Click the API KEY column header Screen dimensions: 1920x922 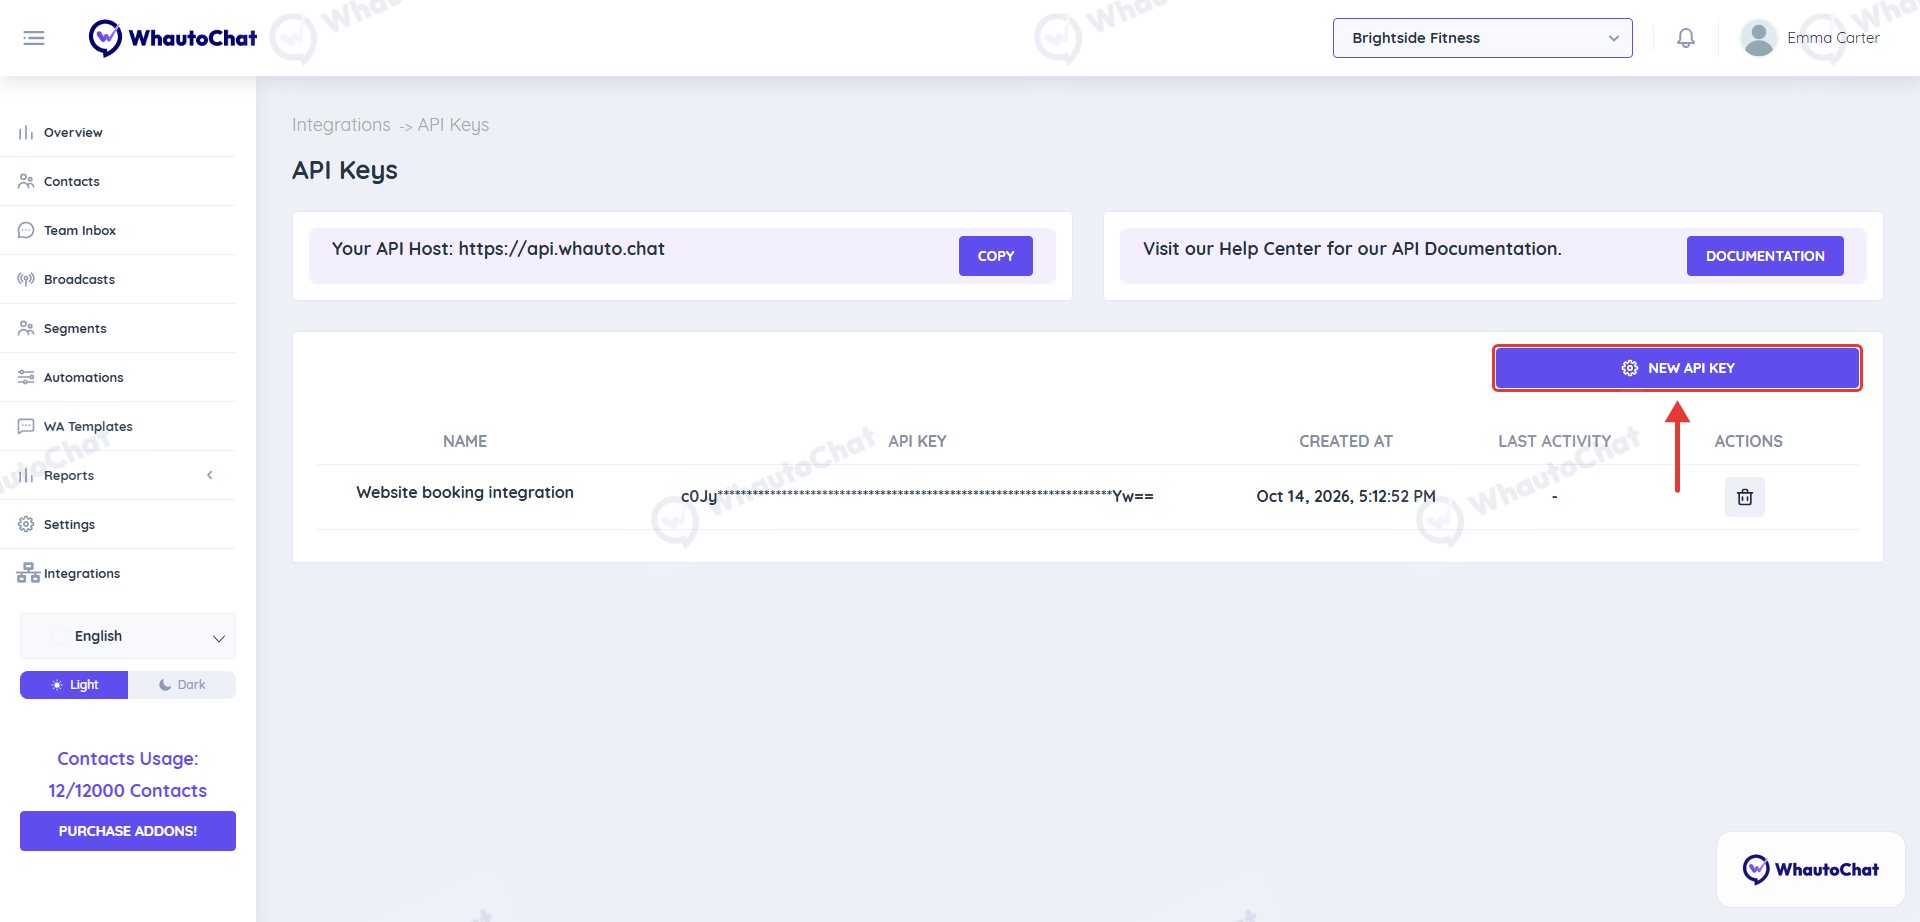(x=917, y=441)
